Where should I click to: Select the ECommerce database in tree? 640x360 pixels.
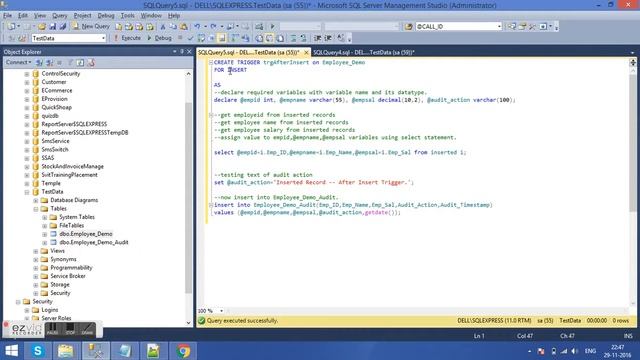tap(57, 91)
